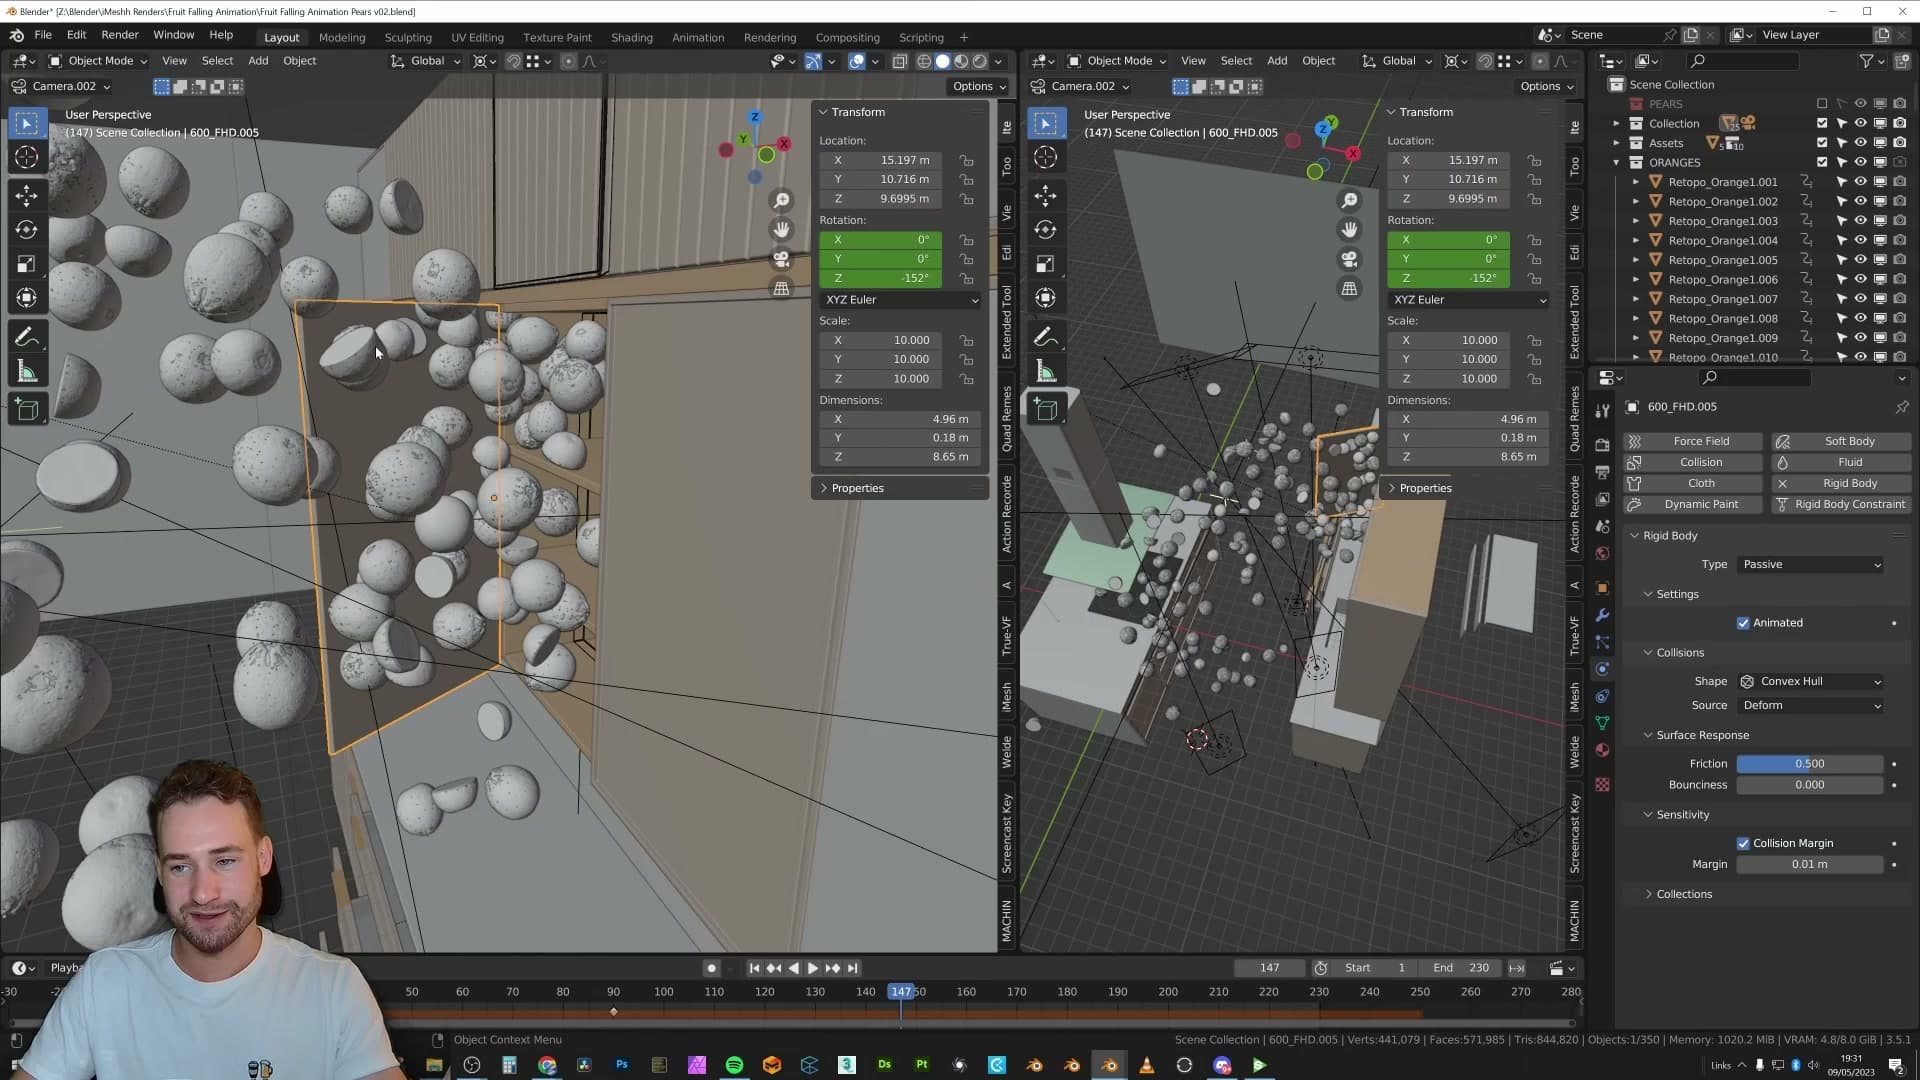This screenshot has width=1920, height=1080.
Task: Collapse the ORANGES collection in outliner
Action: [x=1616, y=162]
